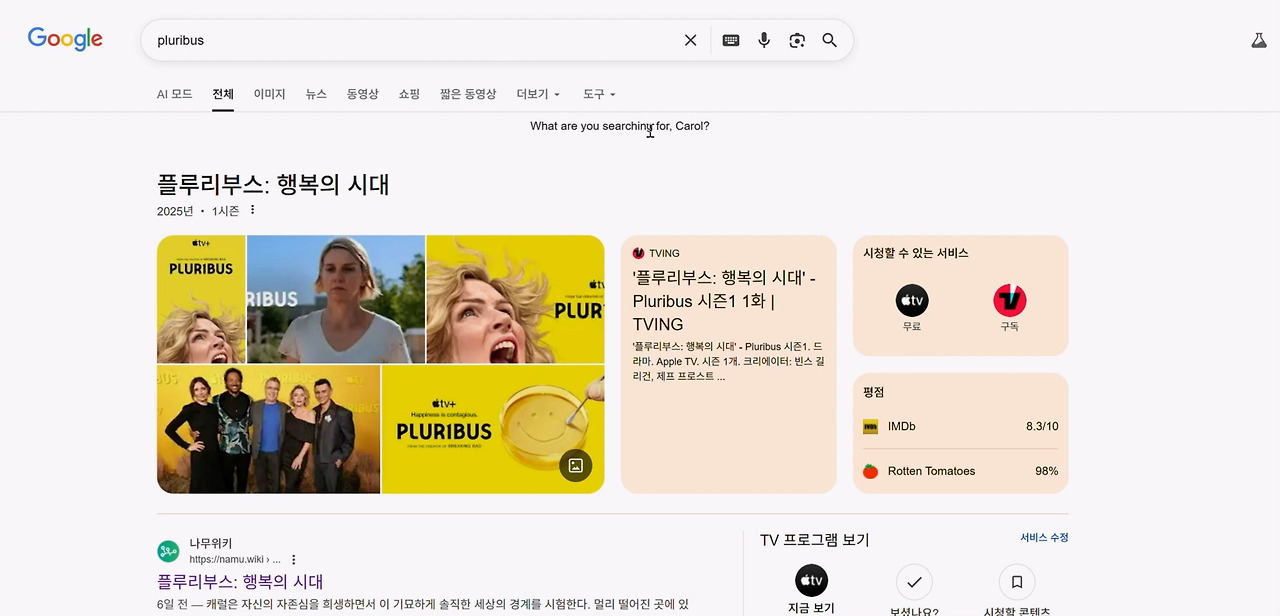Switch to 쇼핑 tab
Viewport: 1280px width, 616px height.
pyautogui.click(x=409, y=94)
